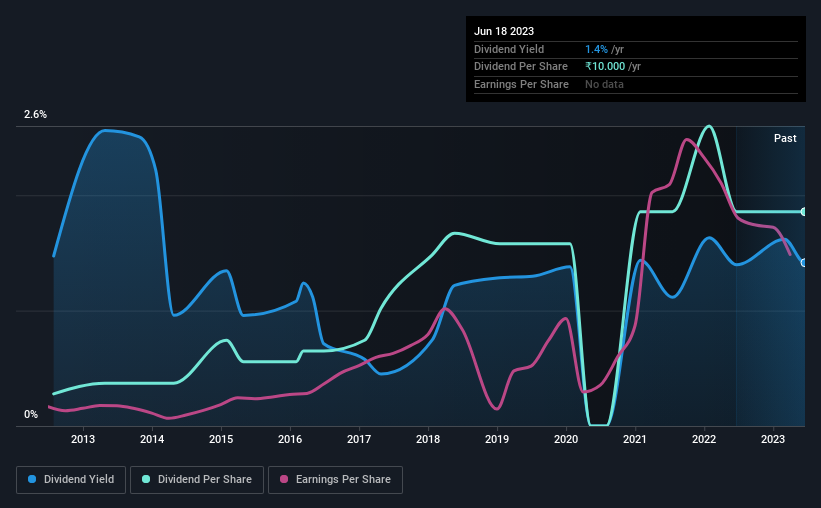Viewport: 821px width, 508px height.
Task: Select the Dividend Per Share endpoint marker
Action: click(x=803, y=212)
